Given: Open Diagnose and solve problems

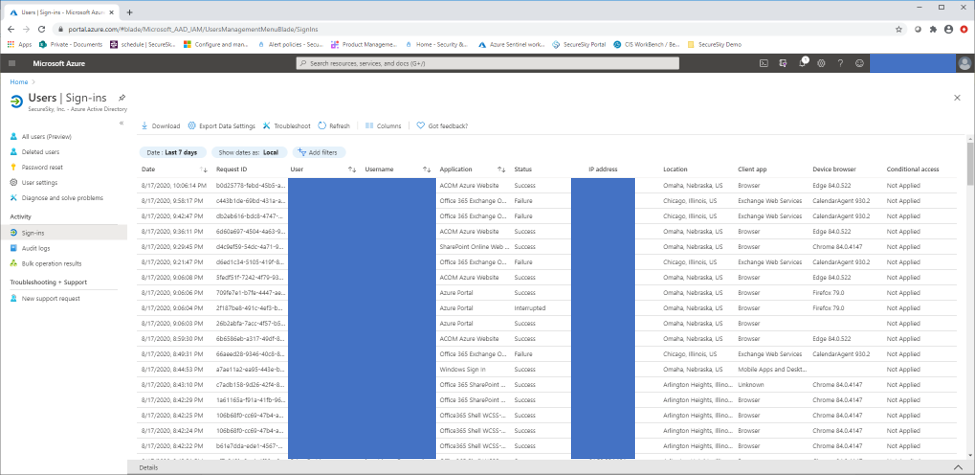Looking at the screenshot, I should pyautogui.click(x=62, y=198).
